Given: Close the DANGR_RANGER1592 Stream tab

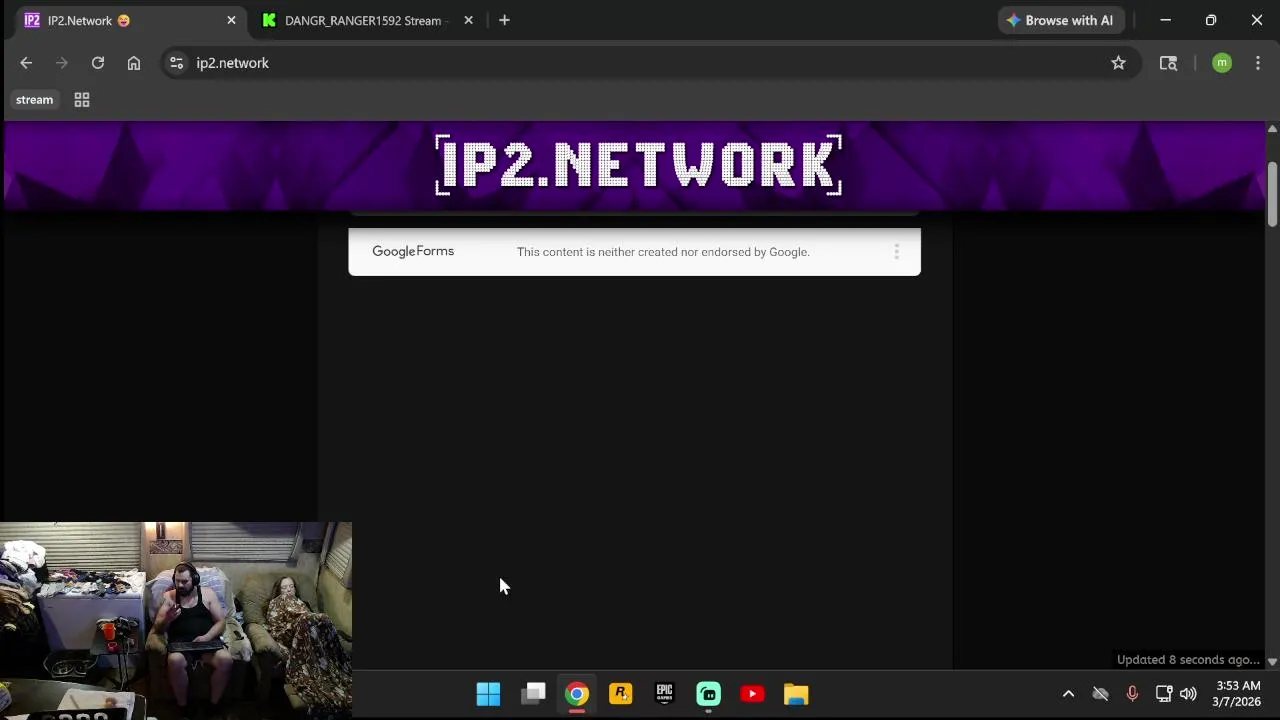Looking at the screenshot, I should pyautogui.click(x=468, y=20).
